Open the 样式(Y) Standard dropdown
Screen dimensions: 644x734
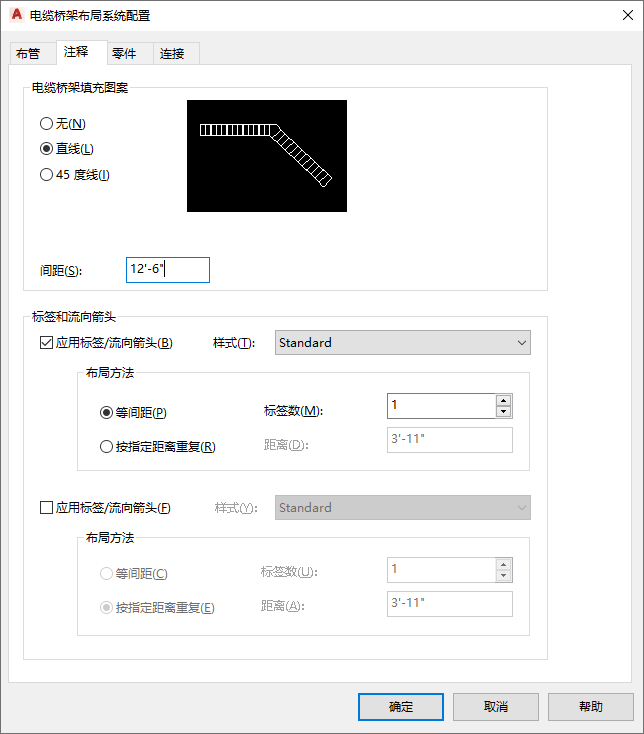(402, 507)
